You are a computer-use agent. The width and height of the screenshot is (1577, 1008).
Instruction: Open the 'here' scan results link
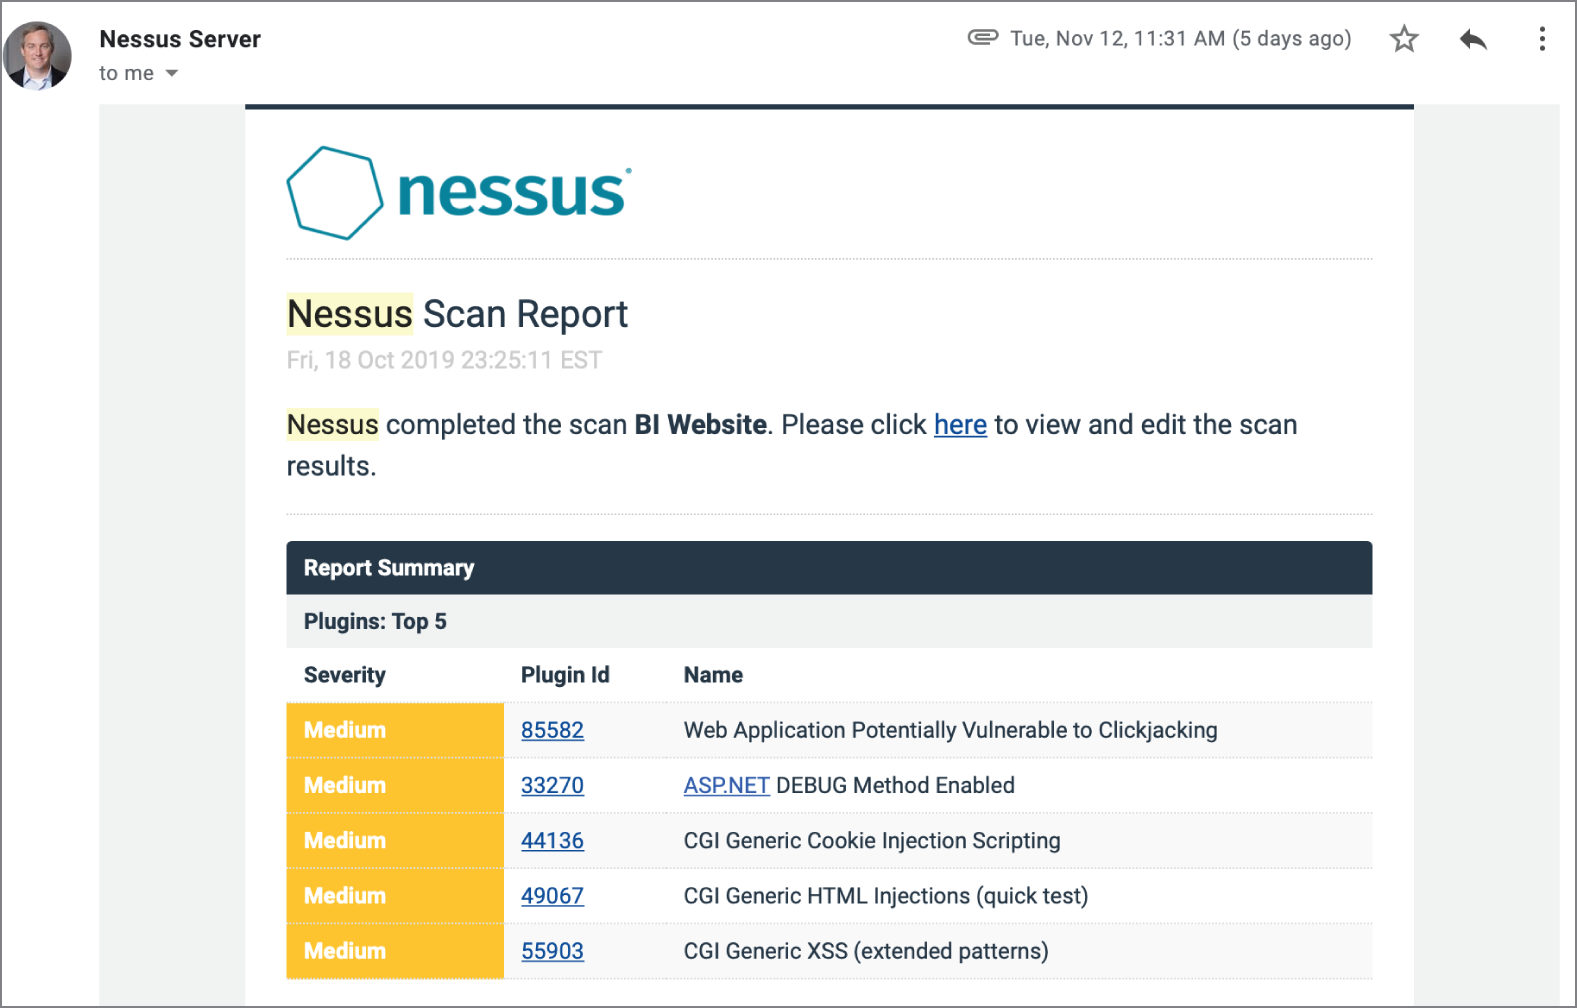[960, 425]
